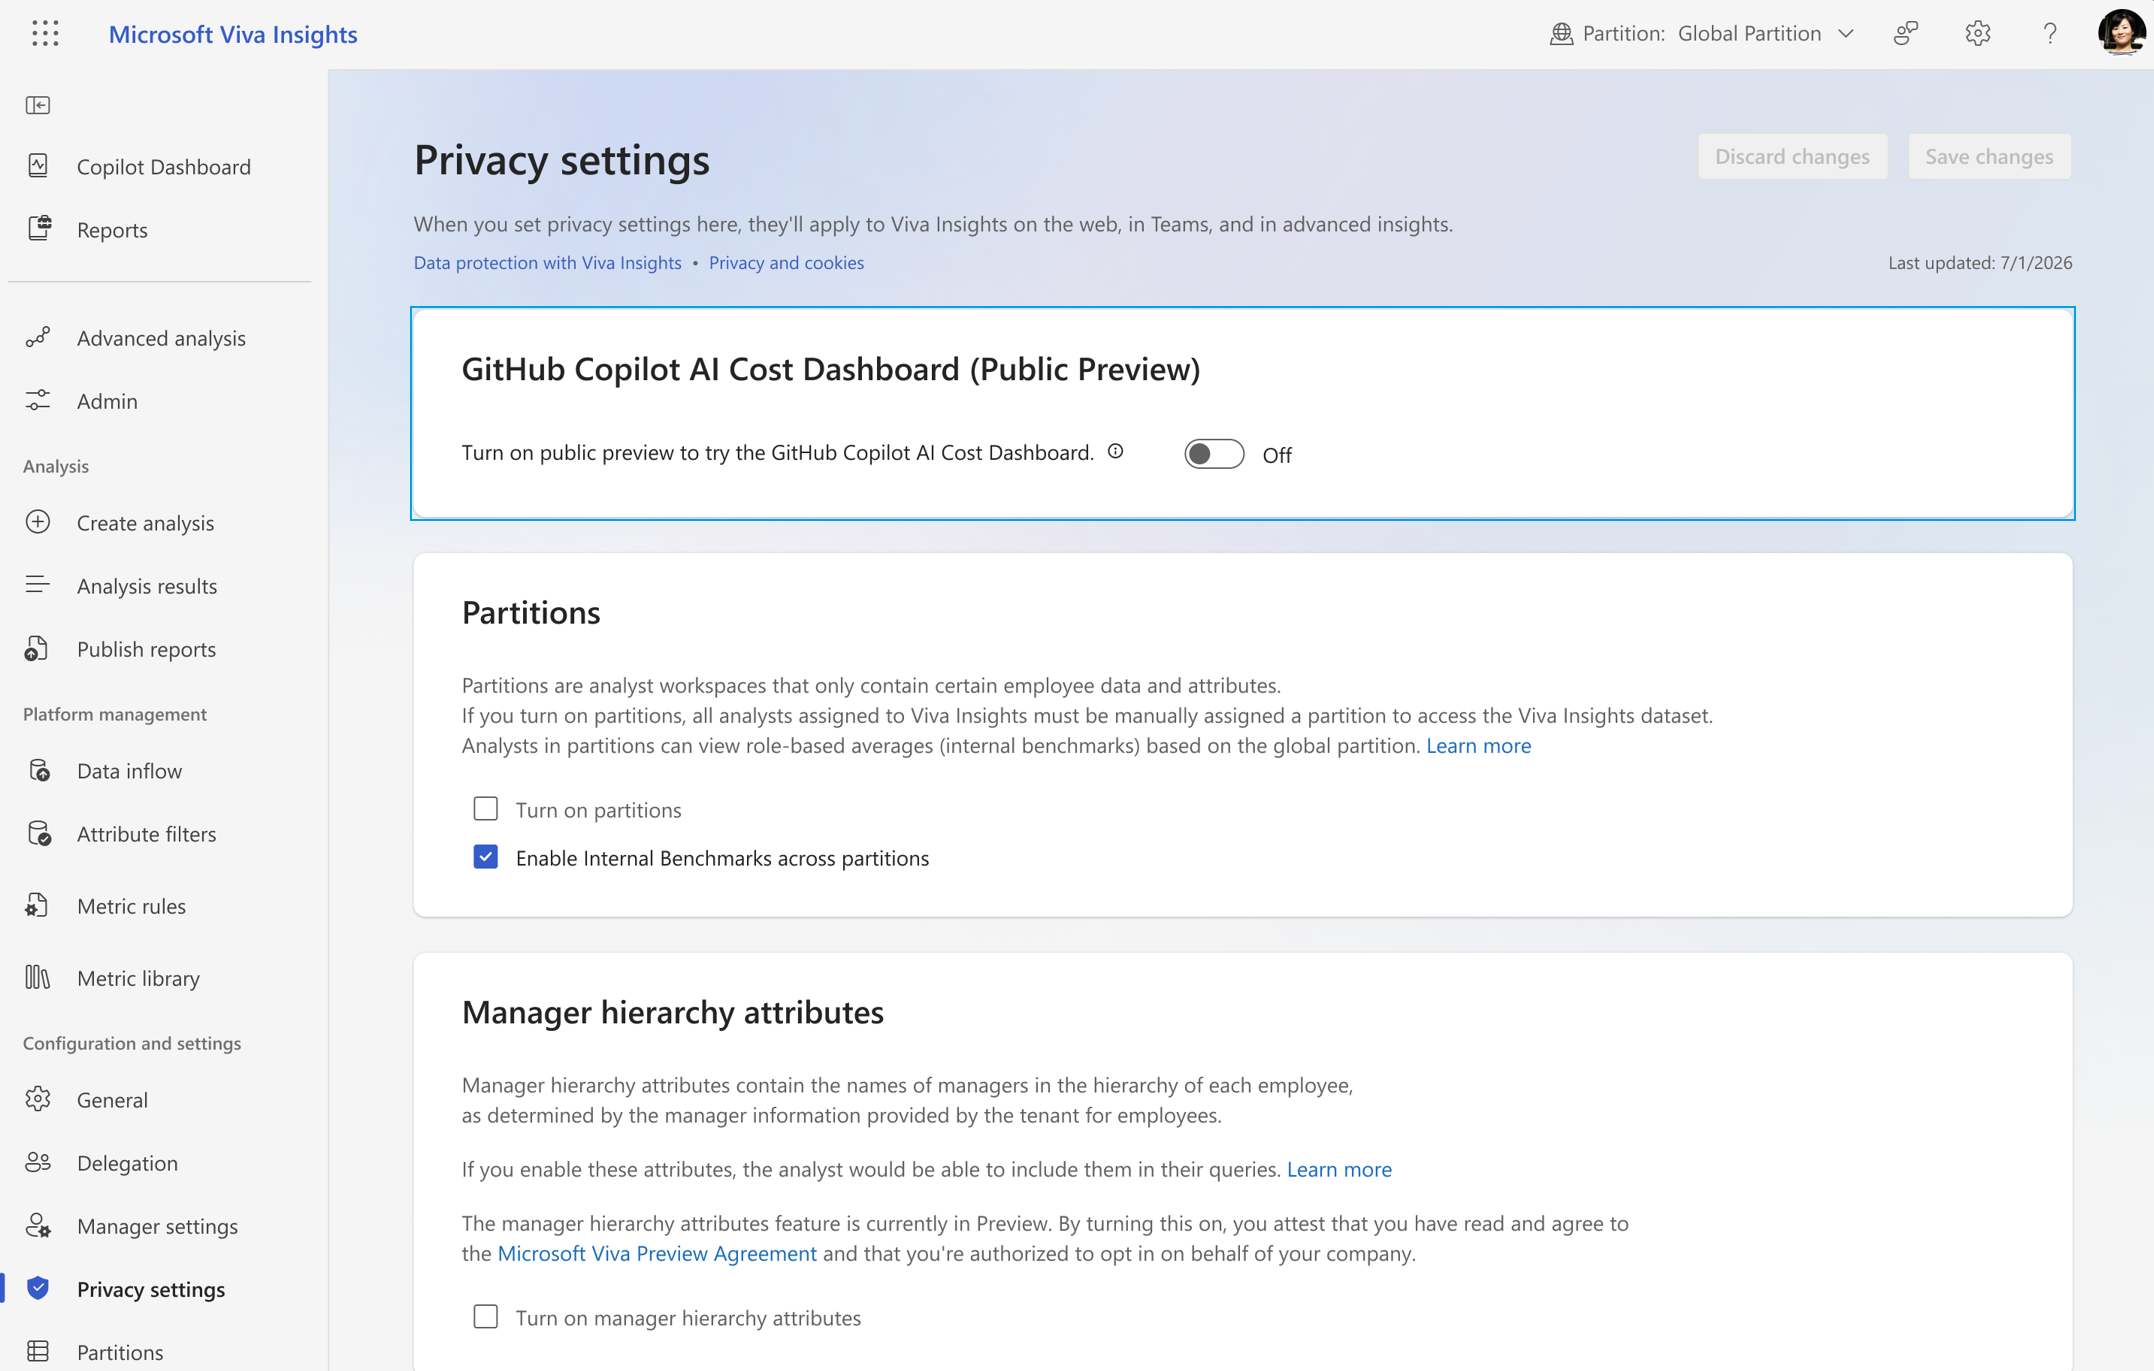Image resolution: width=2154 pixels, height=1371 pixels.
Task: Uncheck Enable Internal Benchmarks across partitions
Action: [485, 857]
